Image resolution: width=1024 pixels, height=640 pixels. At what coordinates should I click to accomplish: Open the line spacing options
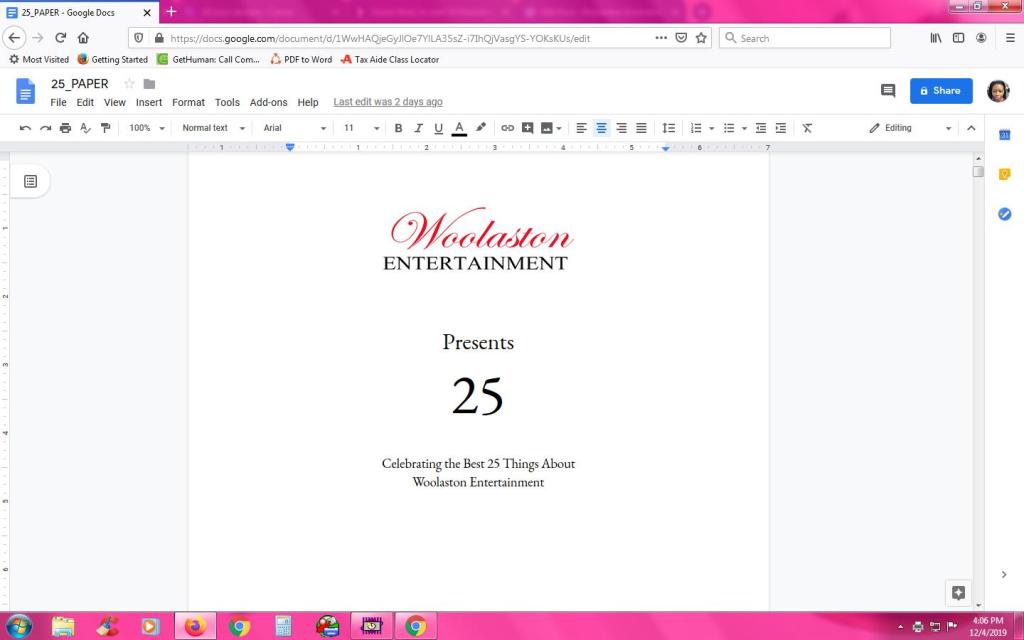coord(669,128)
